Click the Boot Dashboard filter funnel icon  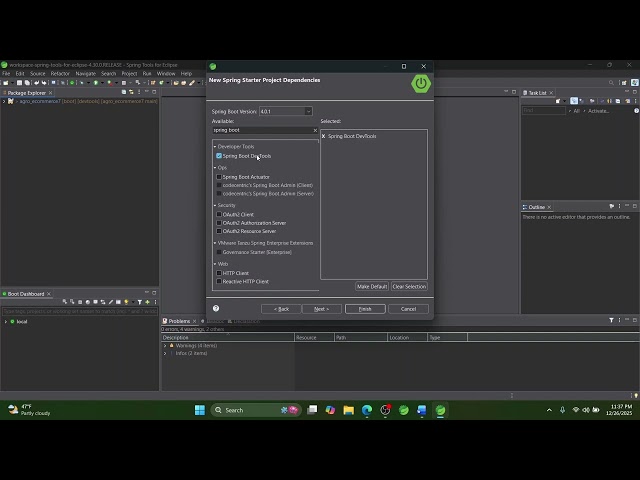click(x=140, y=302)
